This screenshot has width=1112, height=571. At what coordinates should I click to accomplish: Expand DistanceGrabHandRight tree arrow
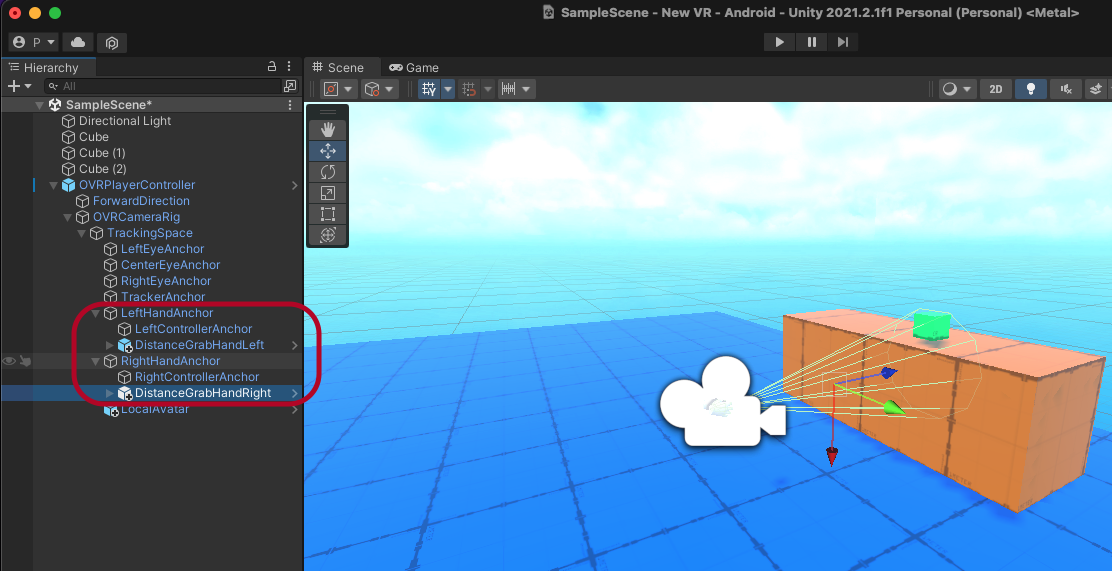coord(110,393)
